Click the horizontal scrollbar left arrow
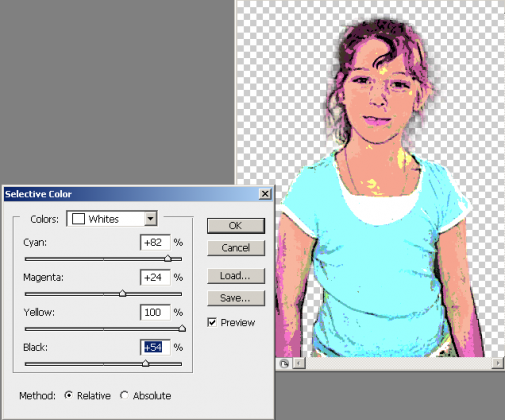 [x=299, y=363]
